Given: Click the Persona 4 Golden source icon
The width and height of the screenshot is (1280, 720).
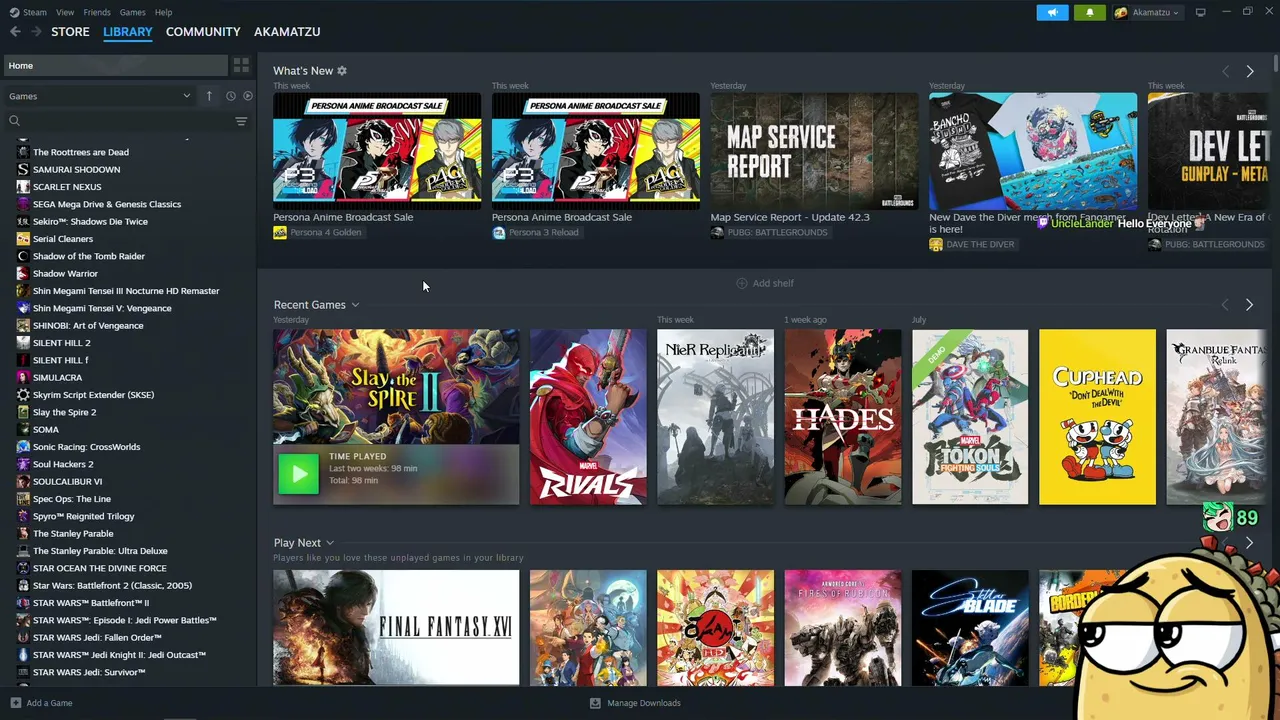Looking at the screenshot, I should tap(280, 233).
